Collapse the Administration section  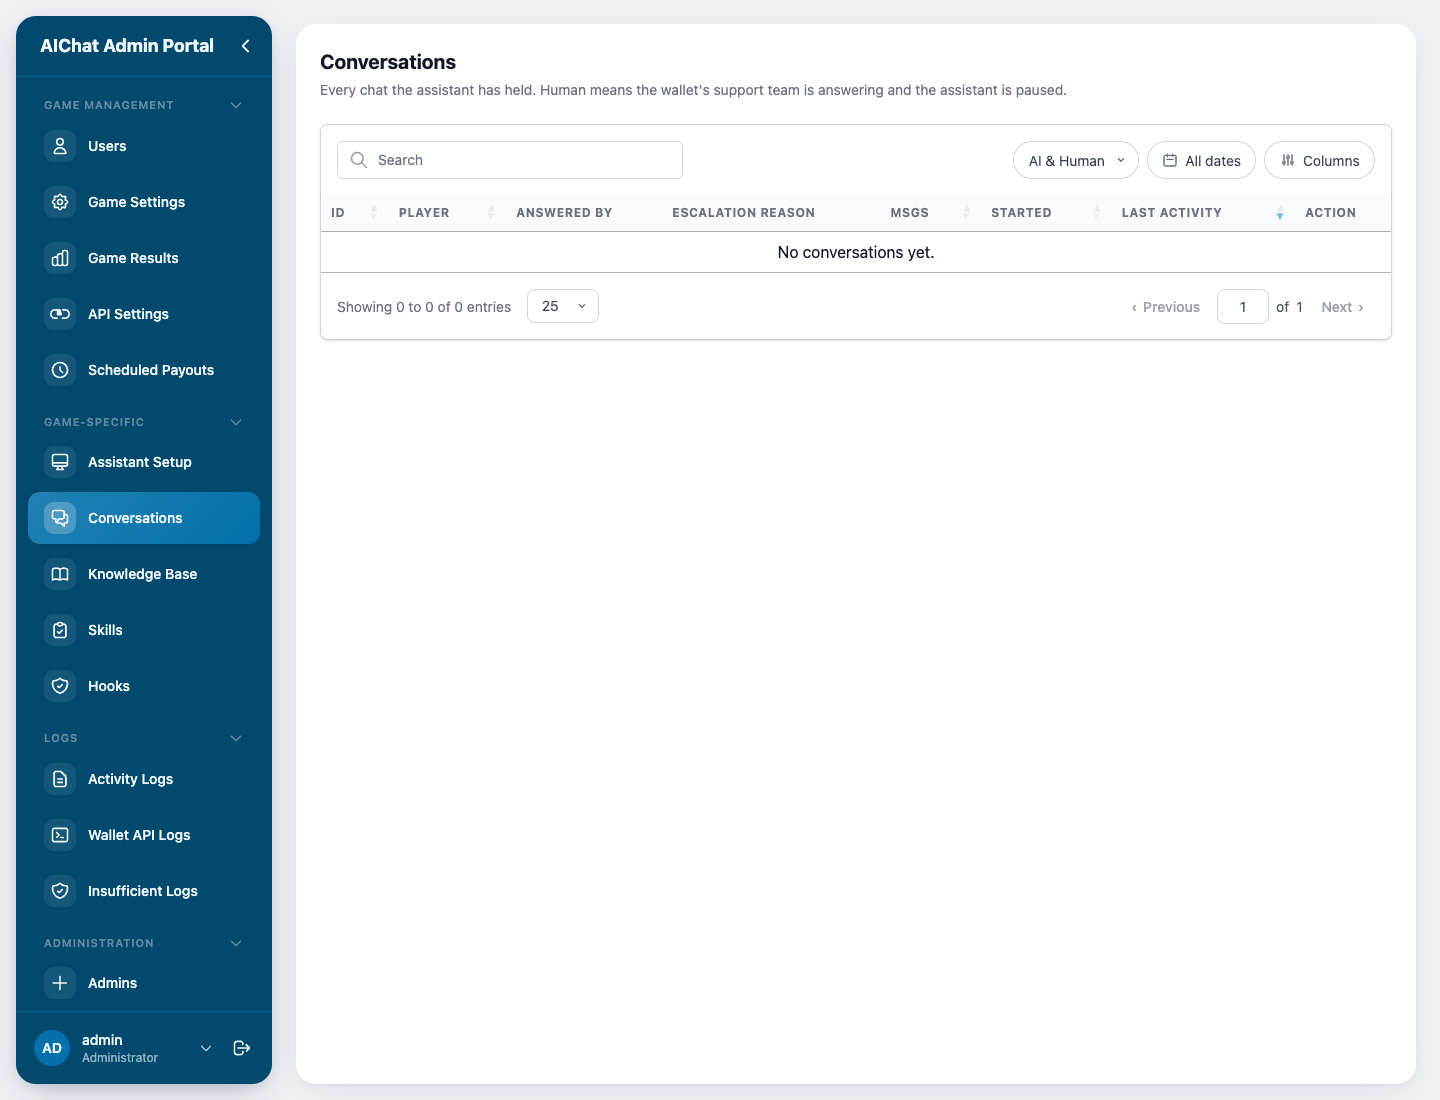(236, 943)
